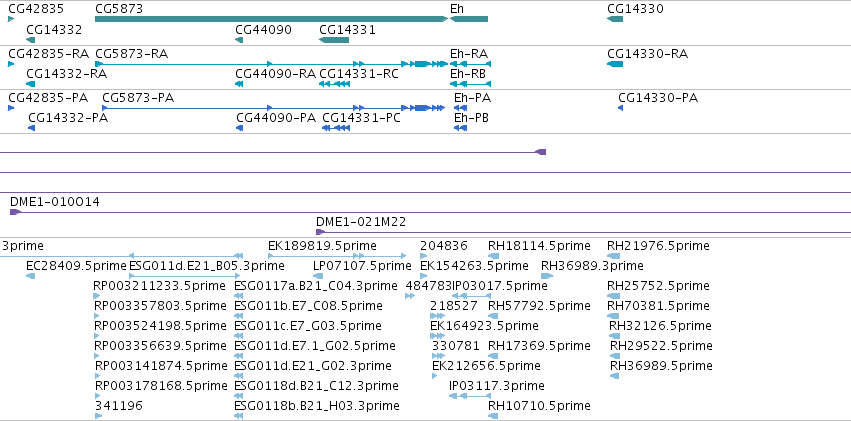
Task: Click the CG14330-PA protein label
Action: coord(658,98)
